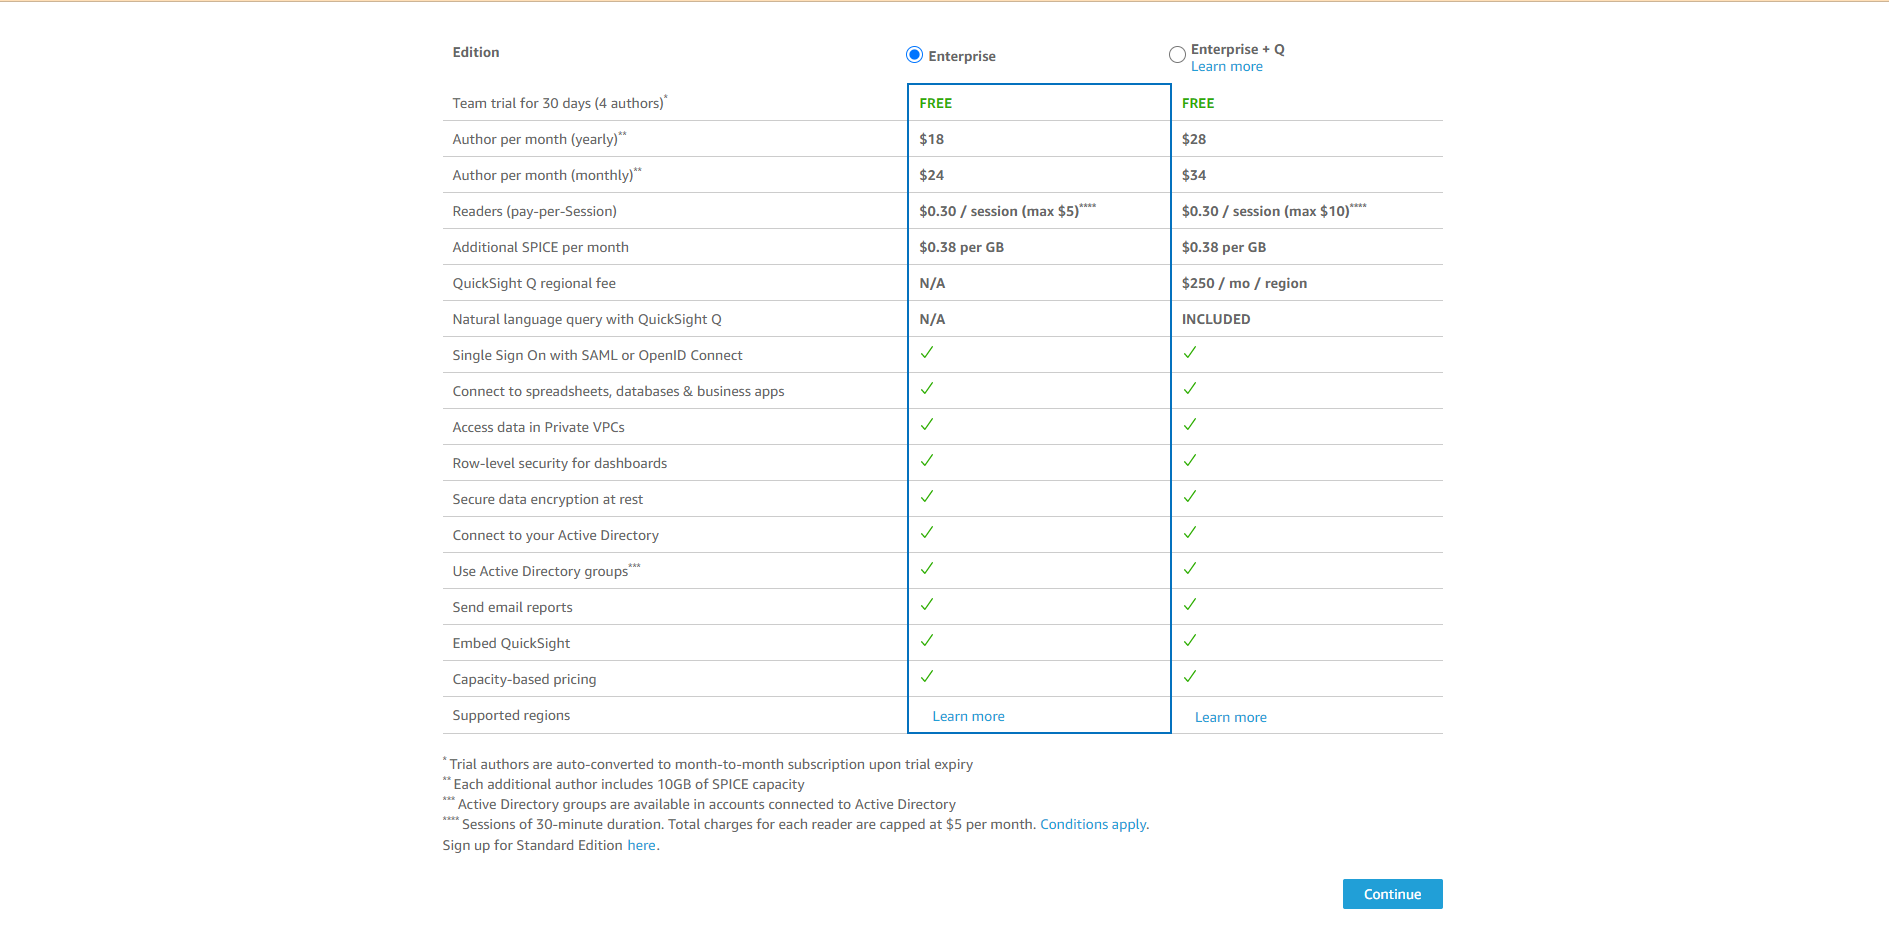Click Enterprise checkmark for Secure data encryption row
This screenshot has width=1889, height=947.
[927, 496]
